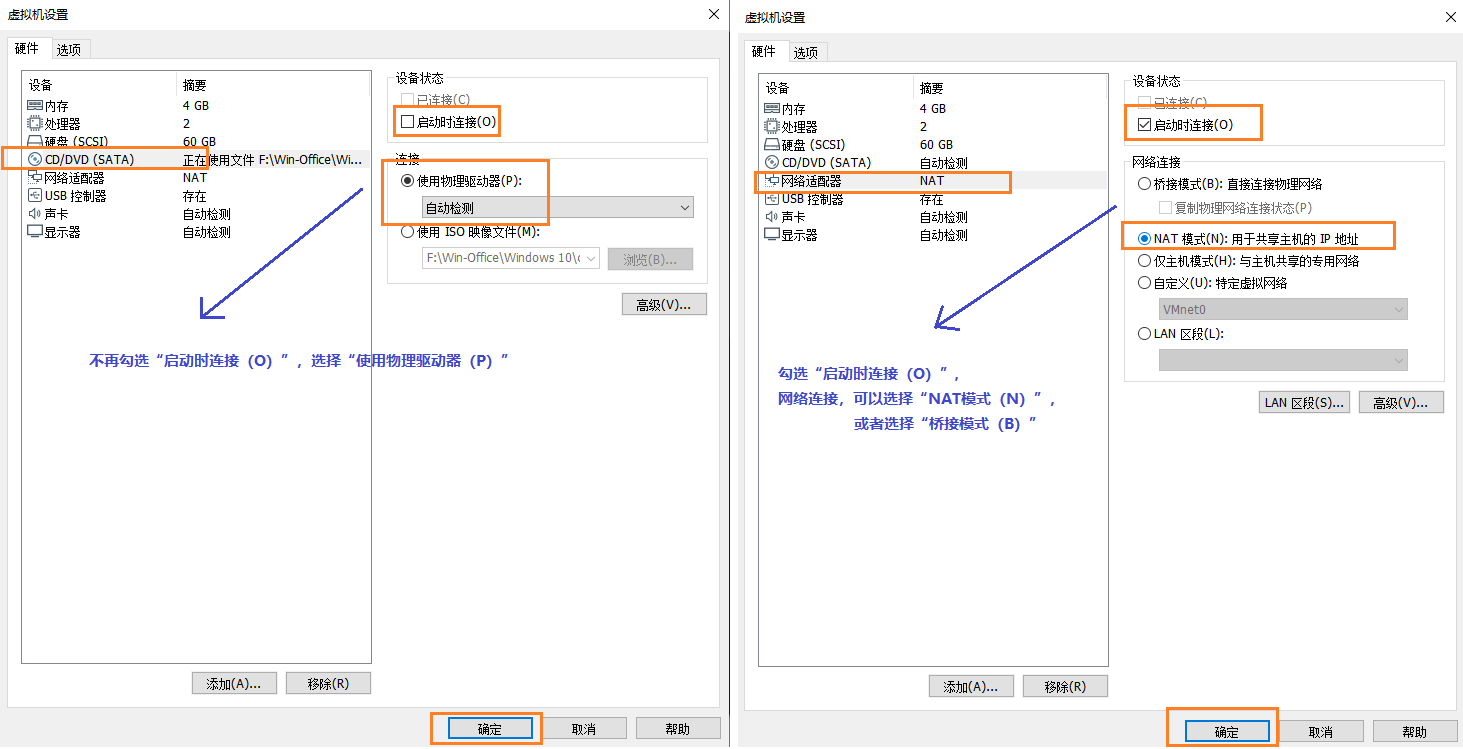Click the processor icon in right window
1463x749 pixels.
click(772, 126)
